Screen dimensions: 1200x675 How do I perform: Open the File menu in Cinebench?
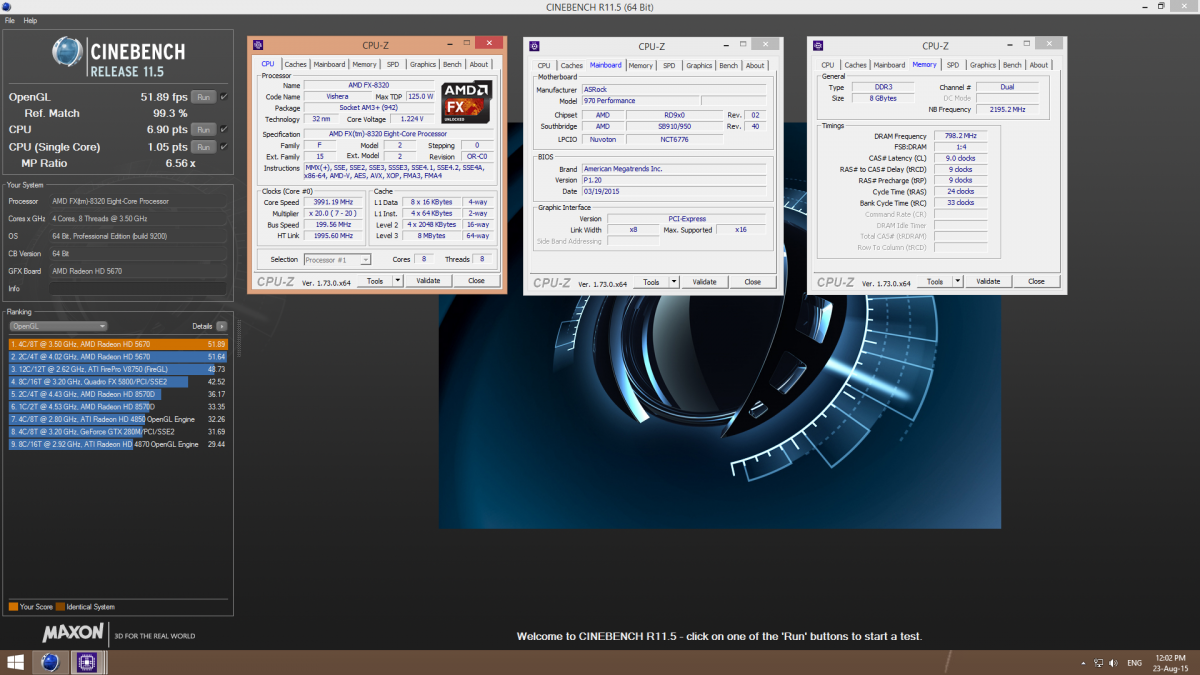click(x=10, y=20)
